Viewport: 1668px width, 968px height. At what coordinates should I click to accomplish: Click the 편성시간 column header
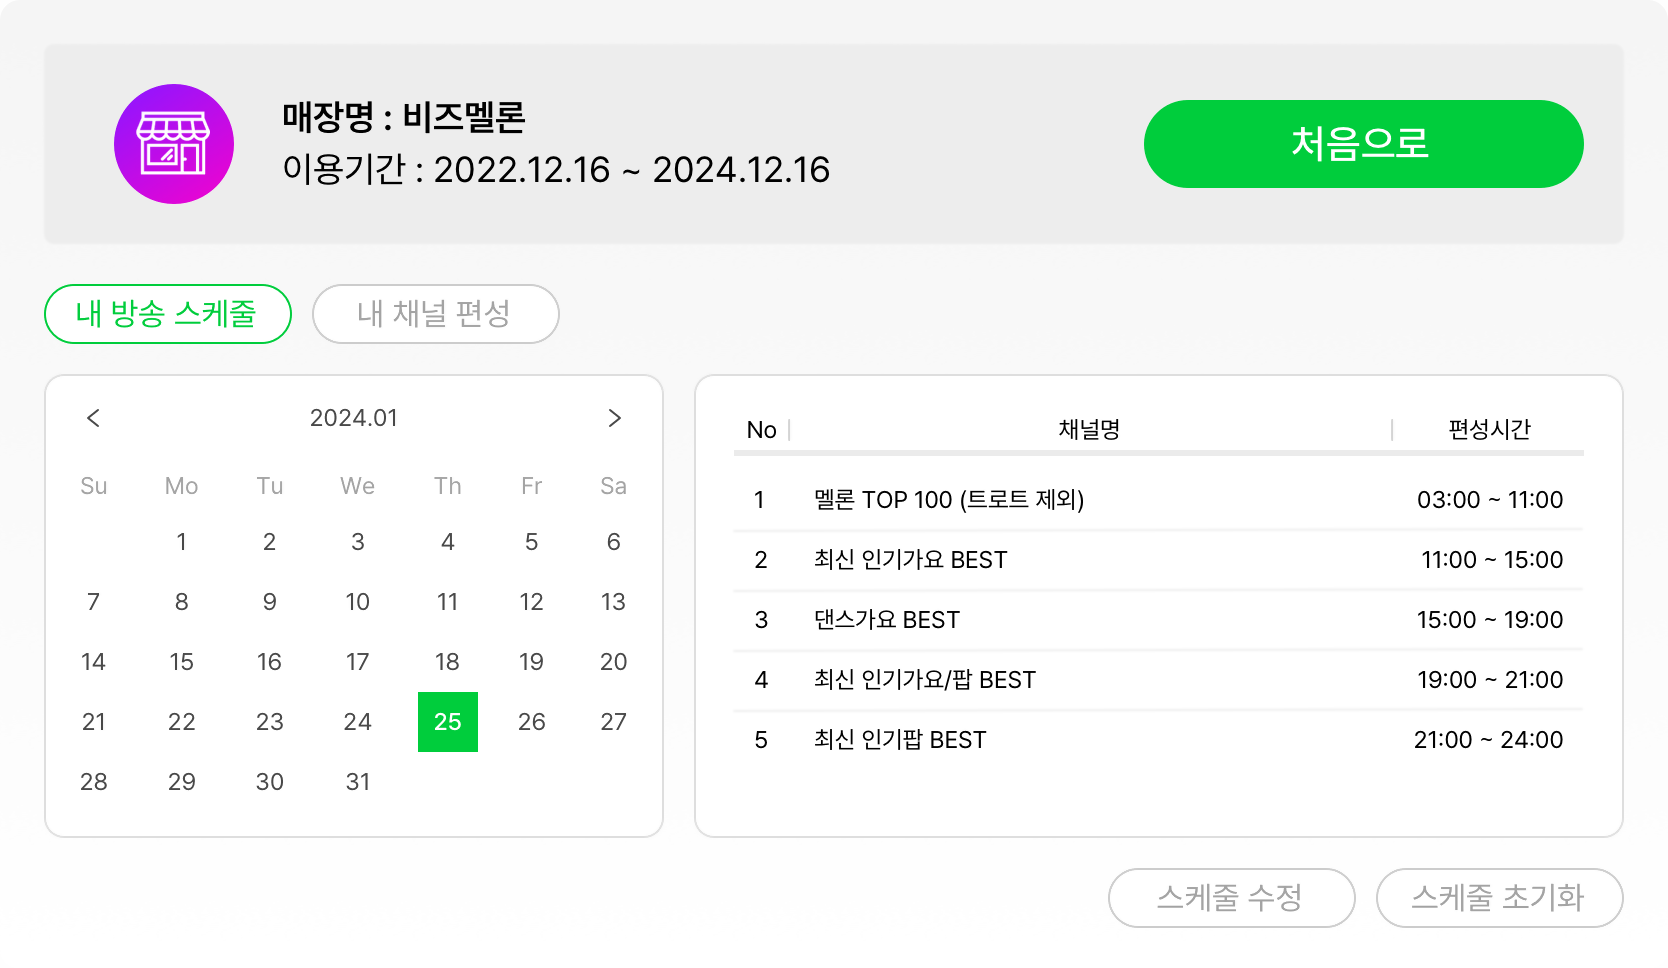(x=1489, y=430)
